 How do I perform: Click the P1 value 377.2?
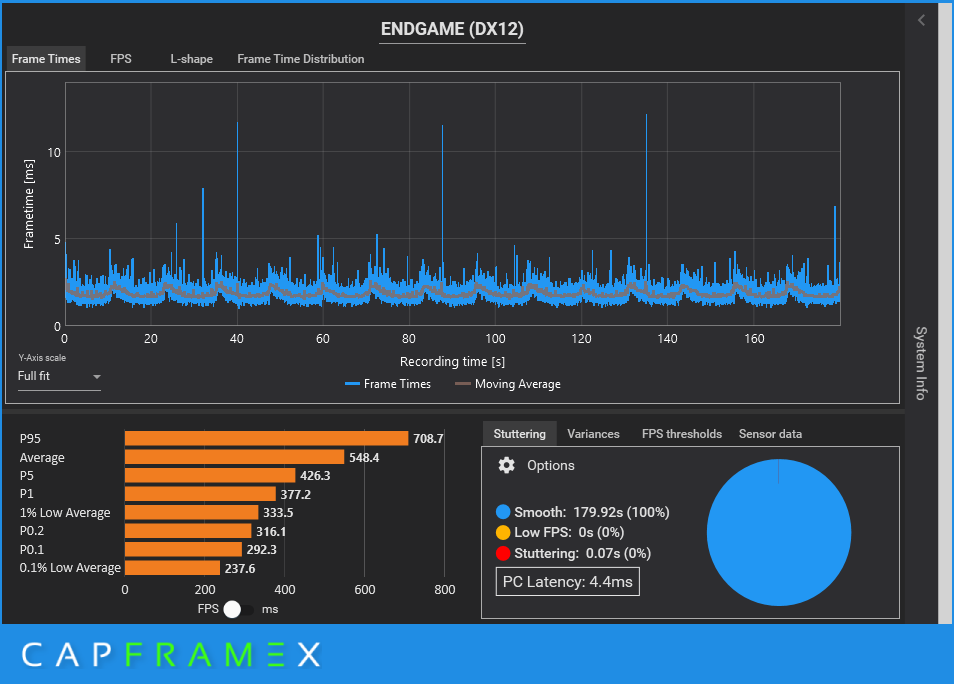pos(296,494)
